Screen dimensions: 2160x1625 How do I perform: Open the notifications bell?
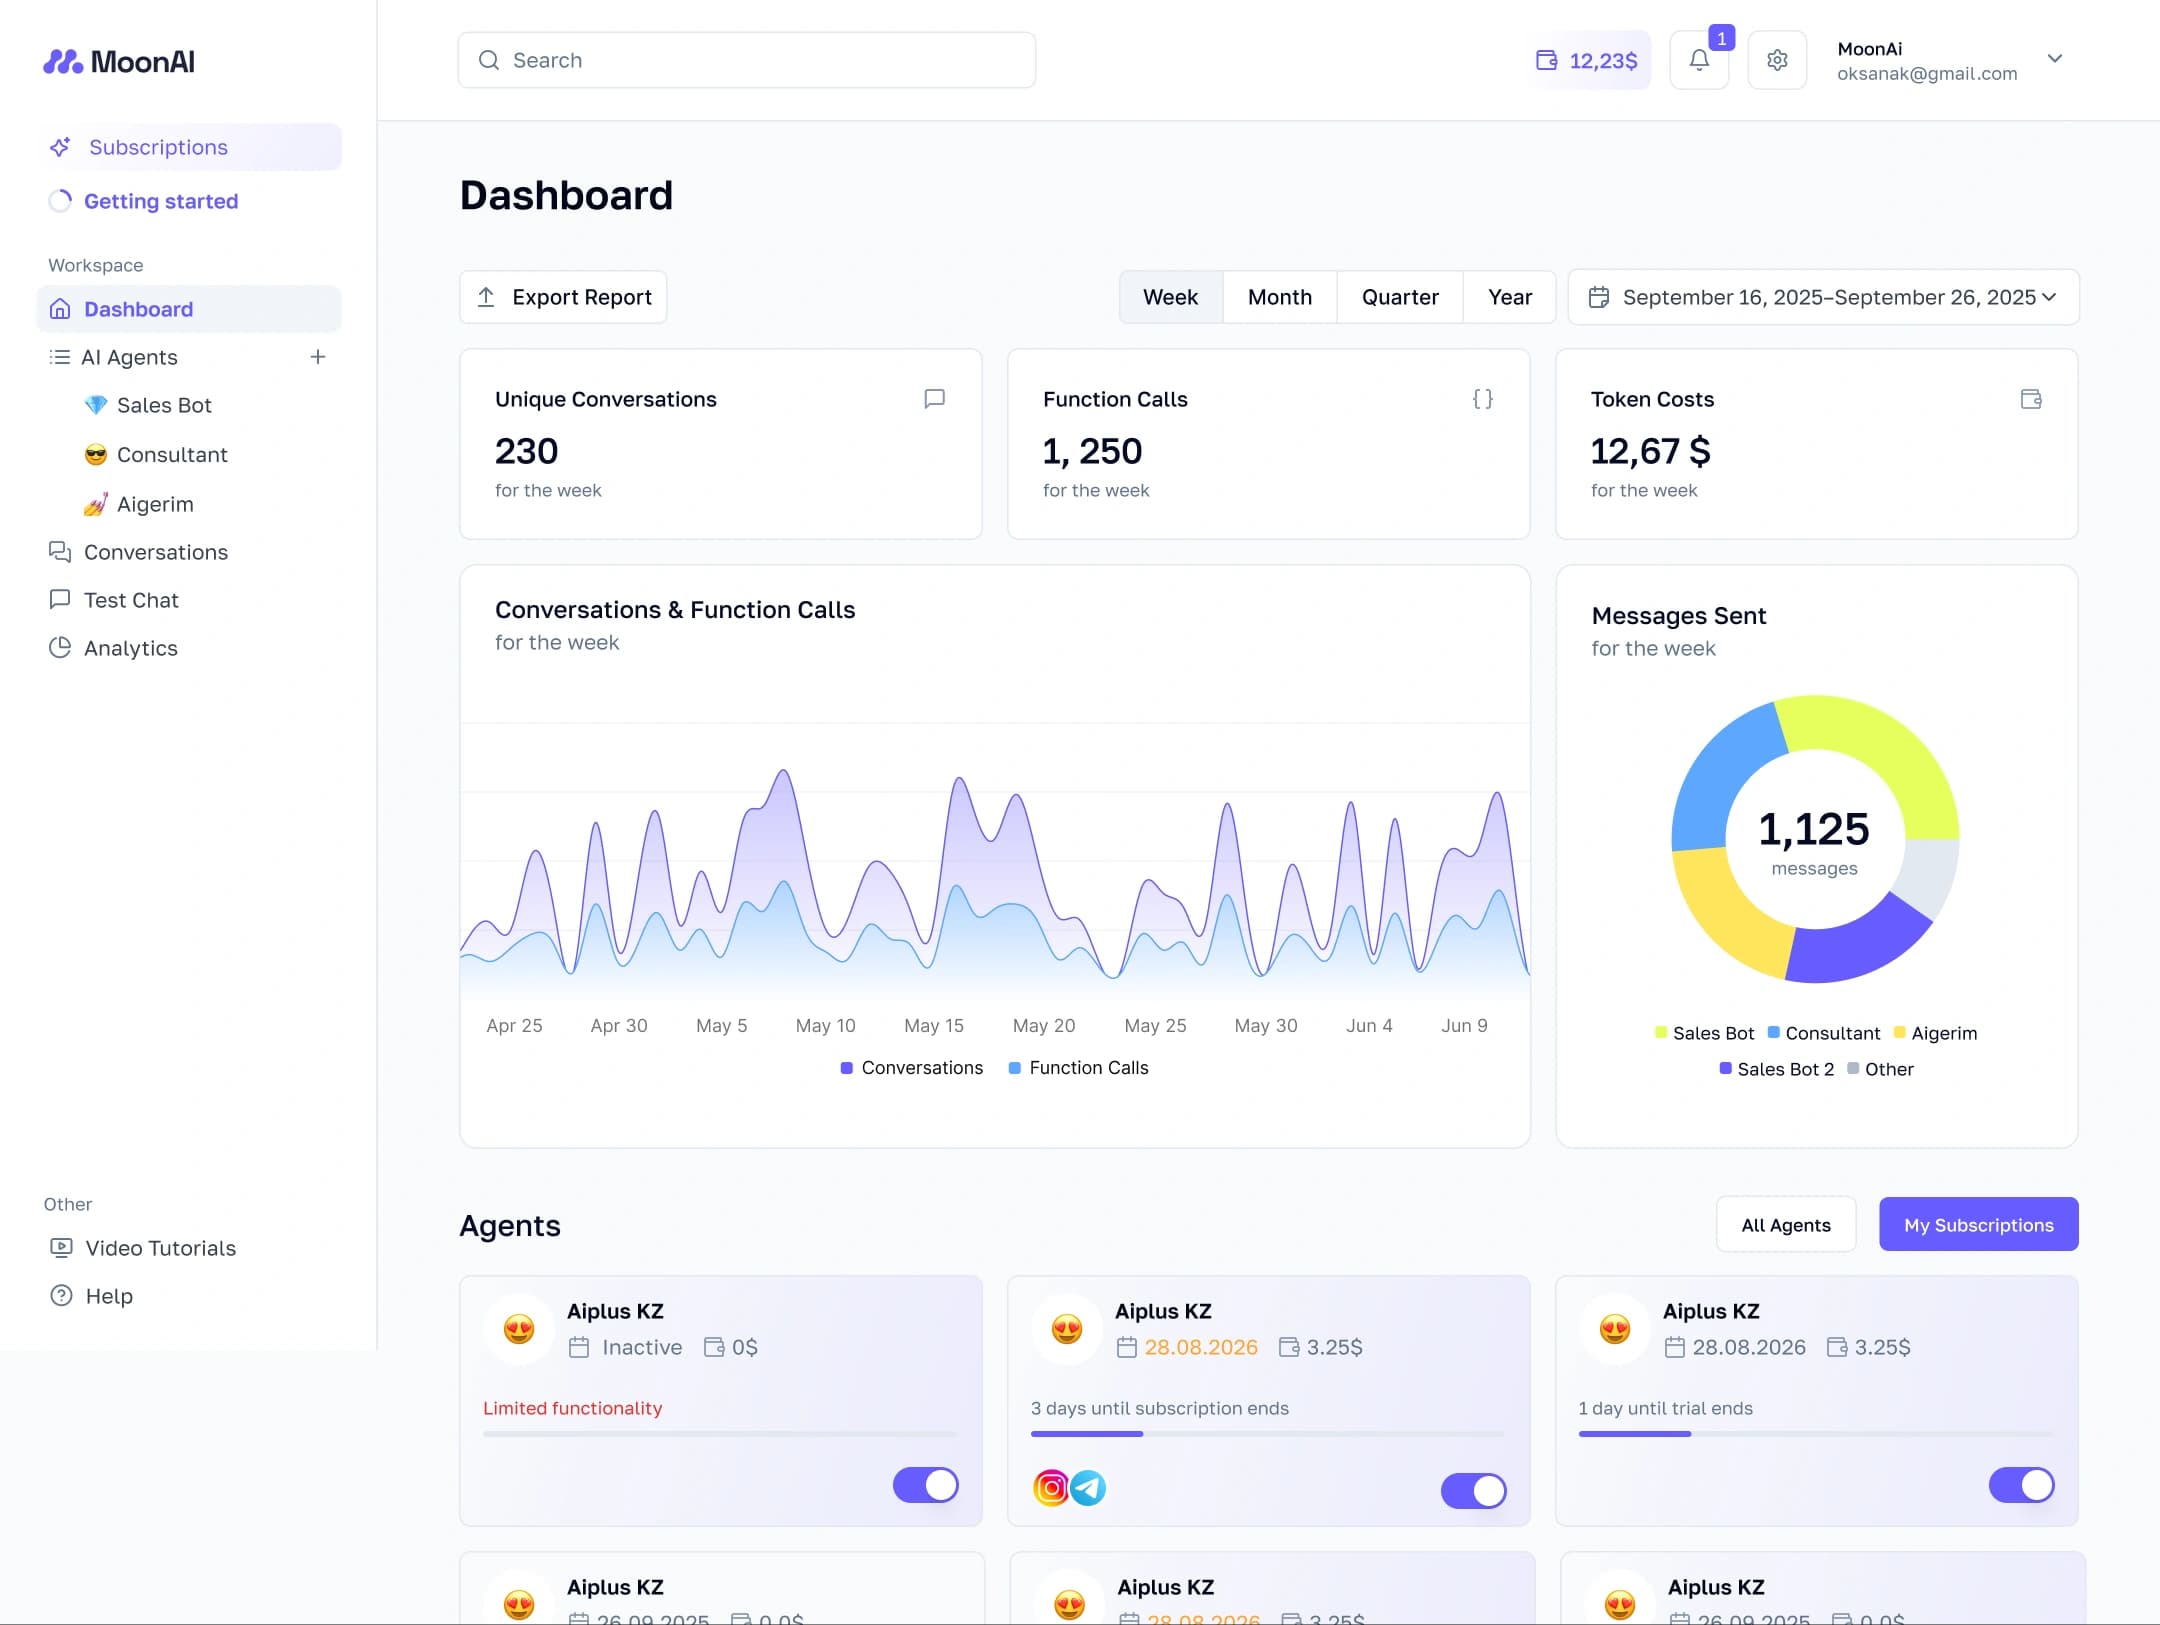(x=1699, y=60)
